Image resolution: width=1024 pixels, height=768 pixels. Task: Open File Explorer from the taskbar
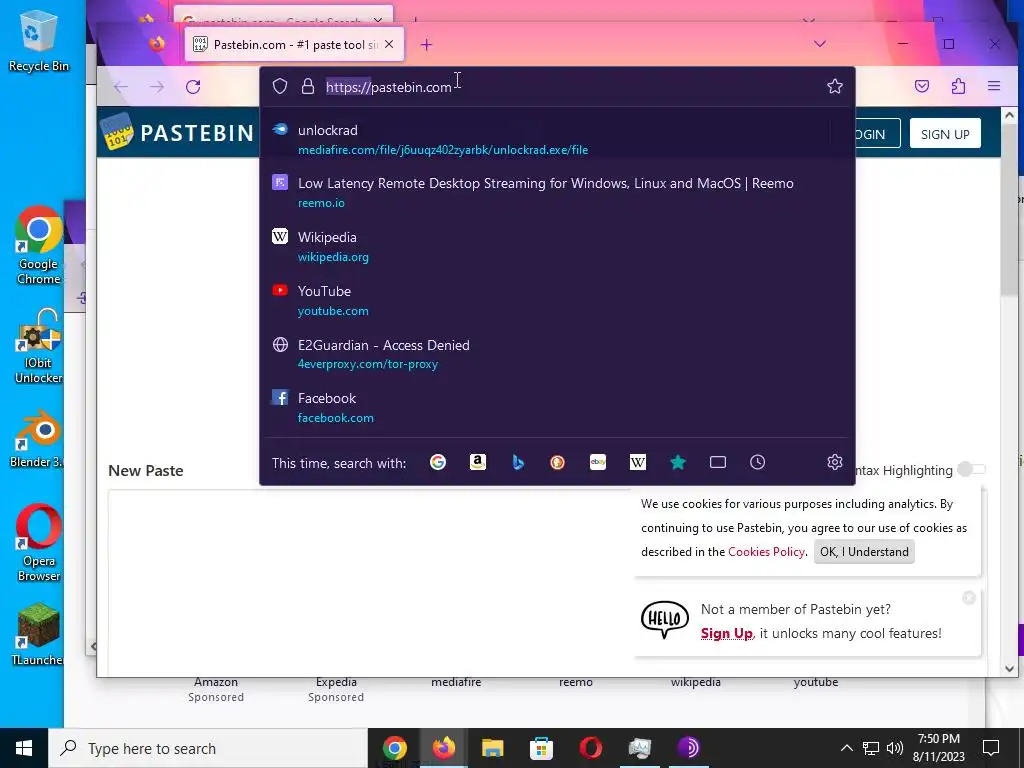coord(492,748)
